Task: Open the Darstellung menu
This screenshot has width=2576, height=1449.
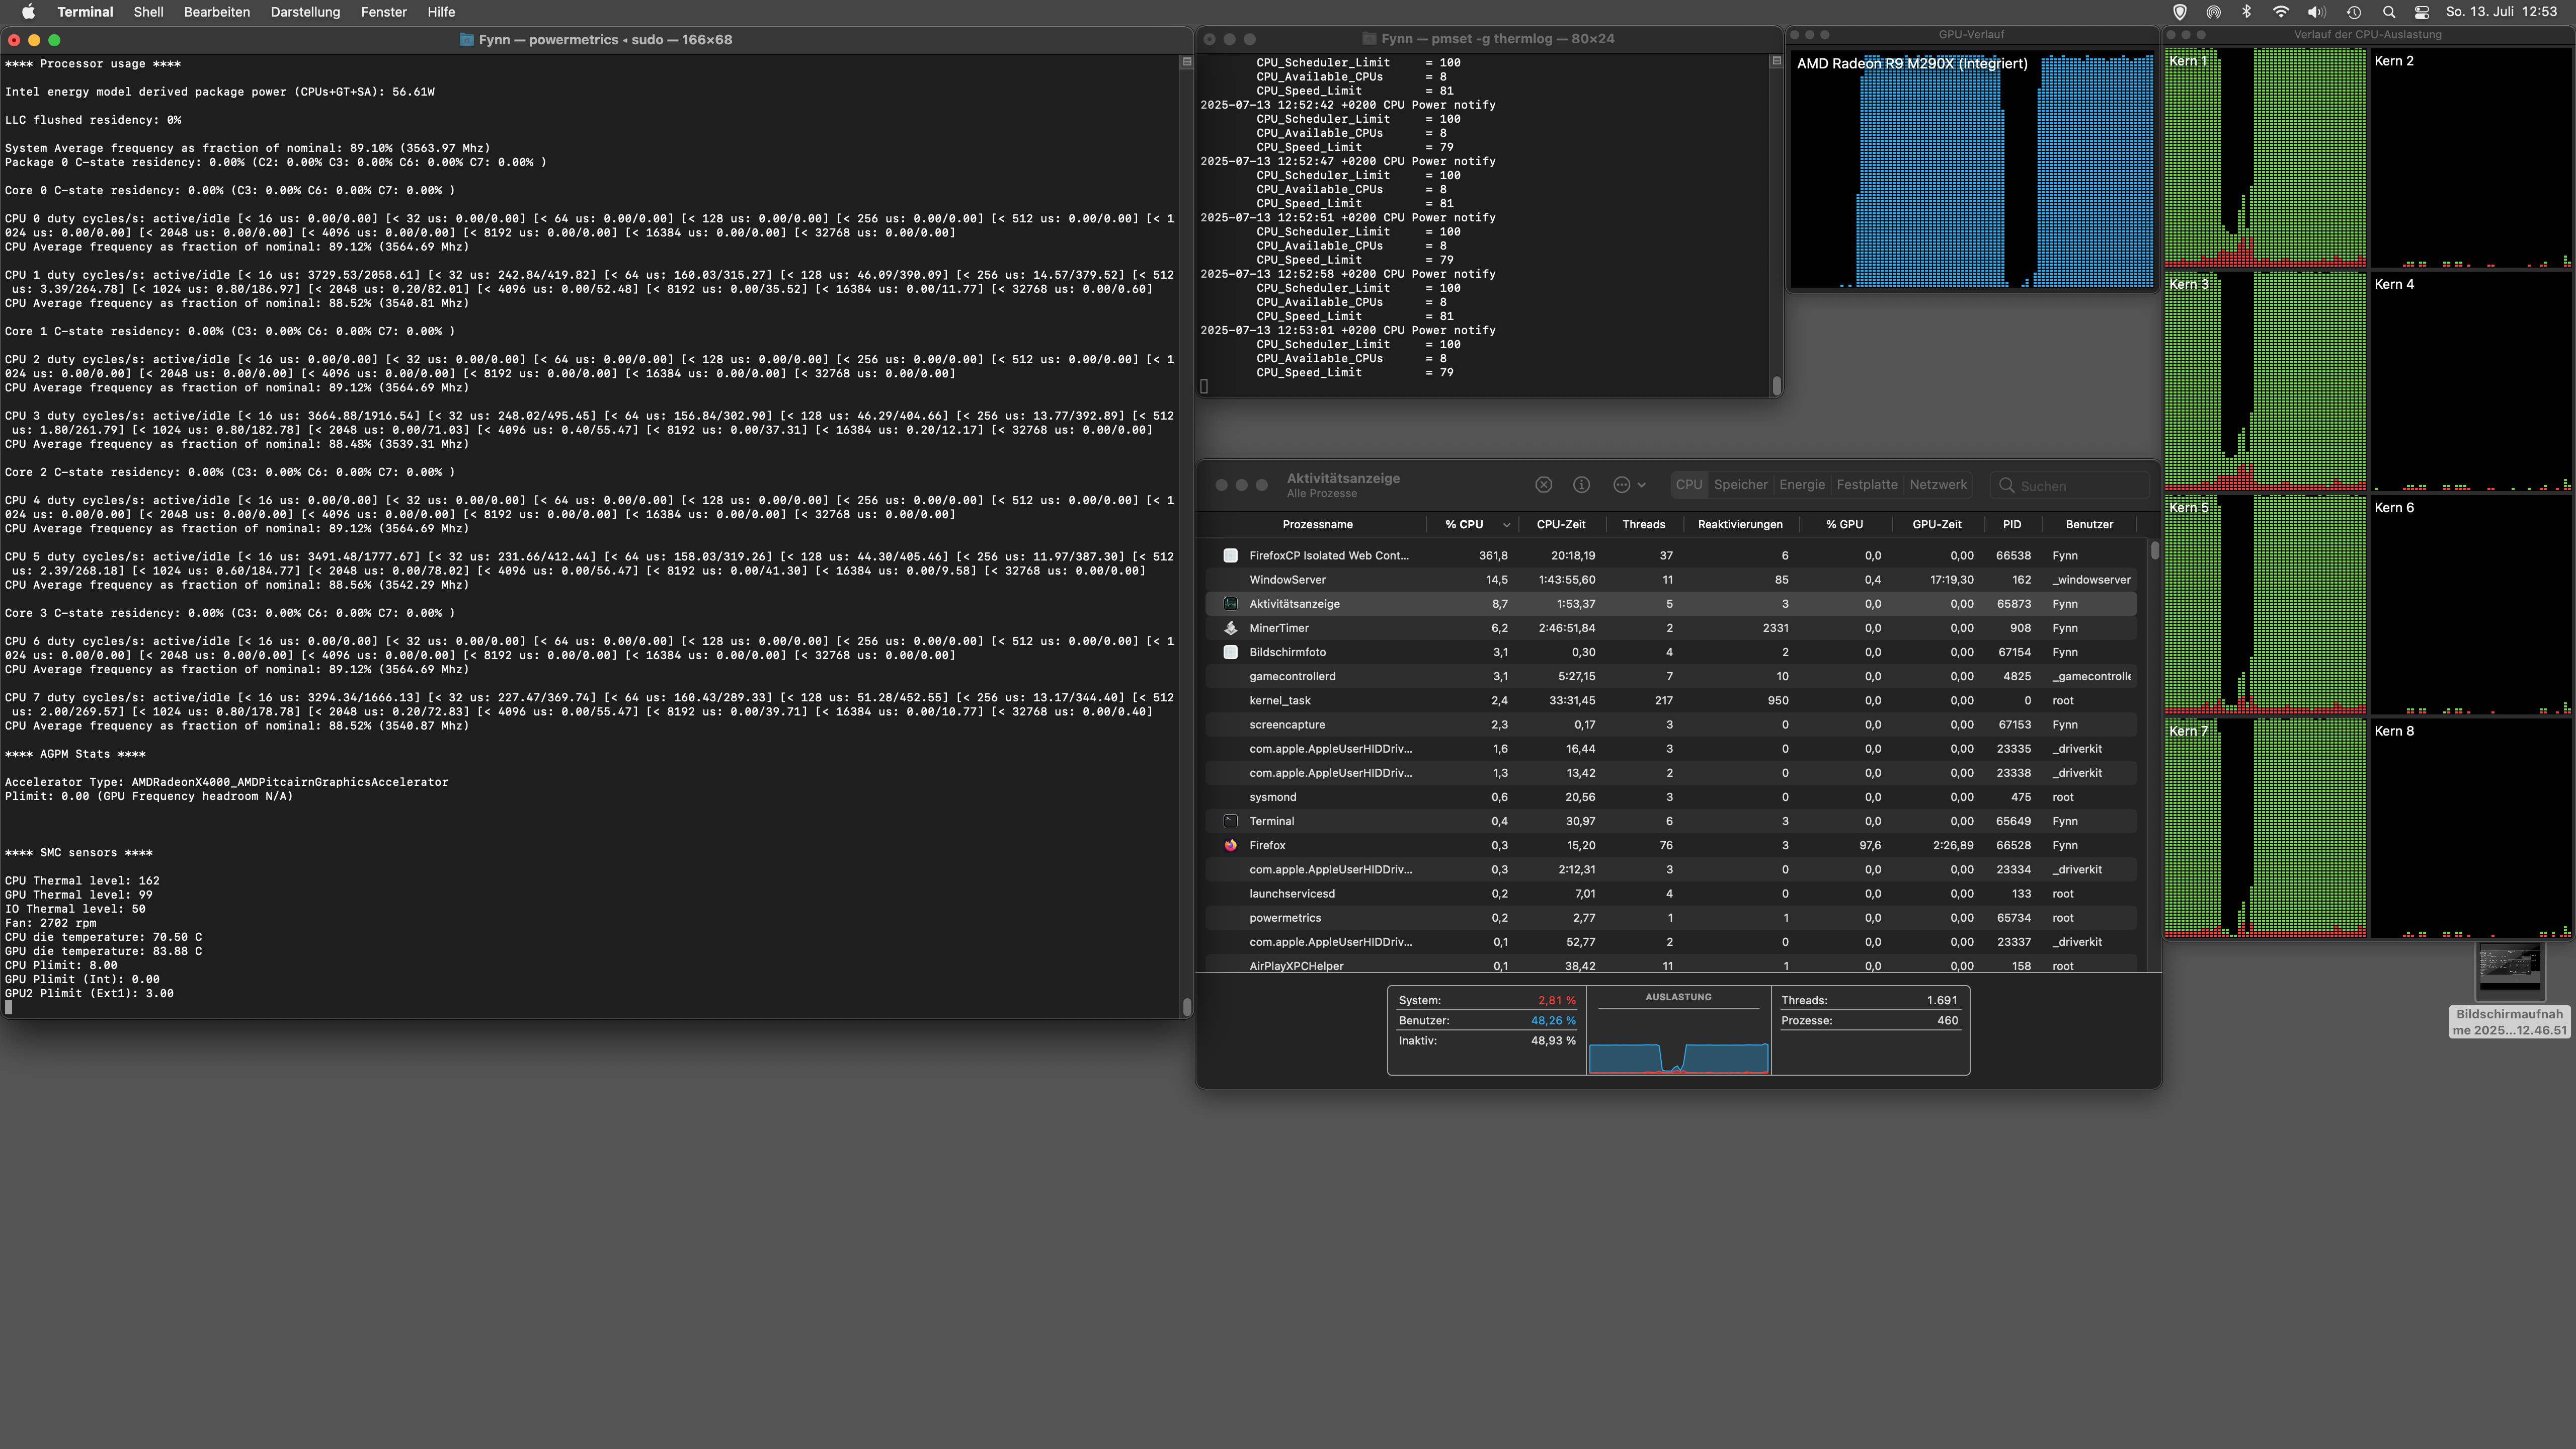Action: [x=305, y=12]
